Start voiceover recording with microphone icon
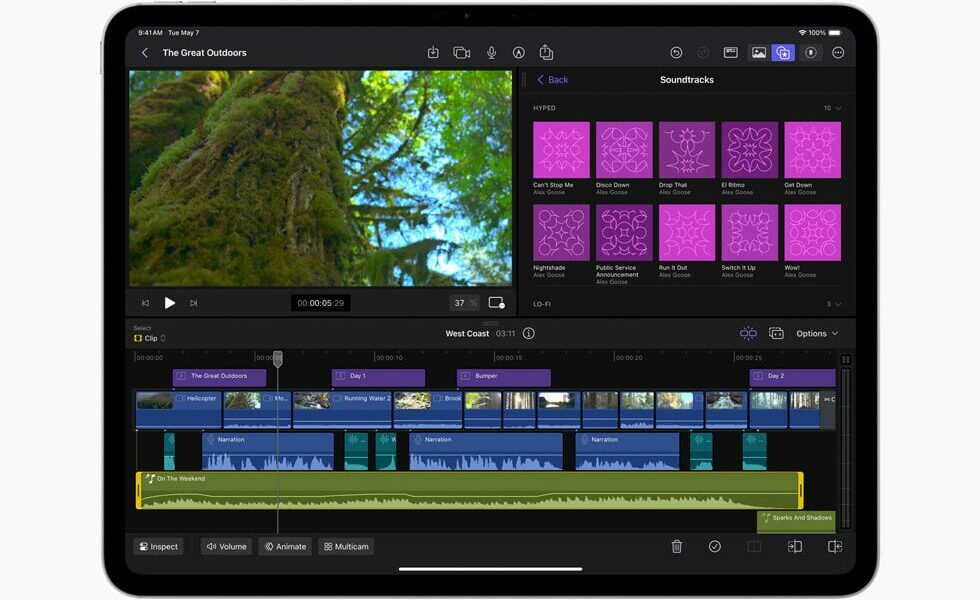This screenshot has height=600, width=980. coord(492,53)
